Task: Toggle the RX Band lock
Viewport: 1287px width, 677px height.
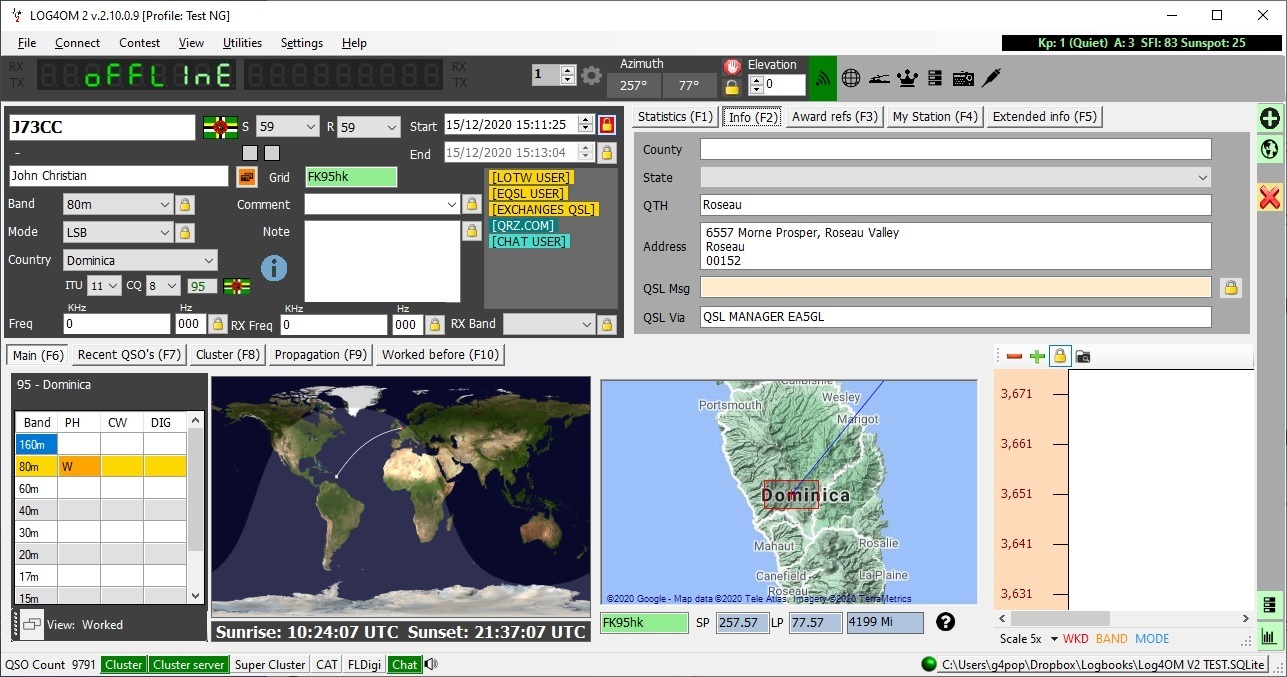Action: (x=607, y=324)
